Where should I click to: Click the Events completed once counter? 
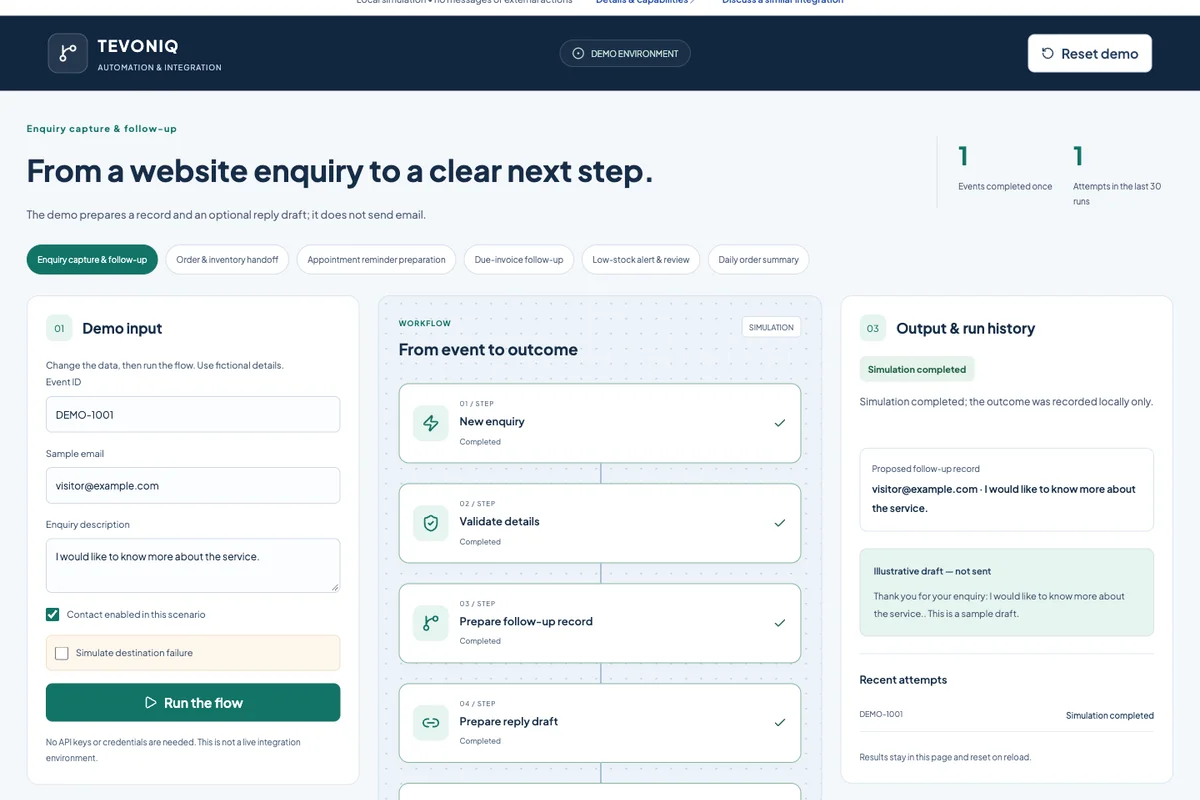[1005, 169]
